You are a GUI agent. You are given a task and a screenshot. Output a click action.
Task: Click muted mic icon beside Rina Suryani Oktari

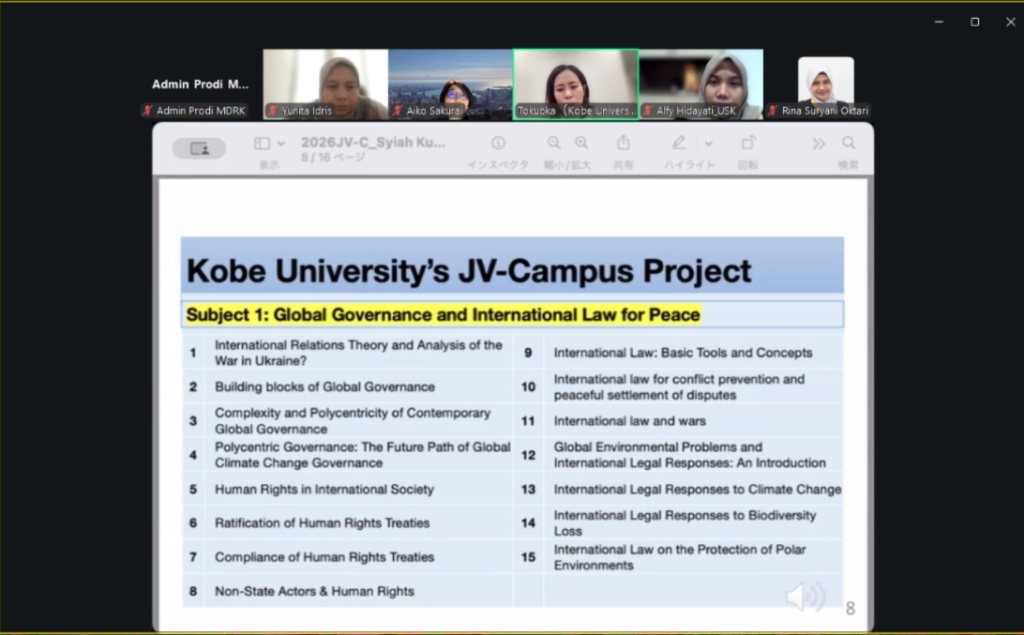click(x=773, y=111)
